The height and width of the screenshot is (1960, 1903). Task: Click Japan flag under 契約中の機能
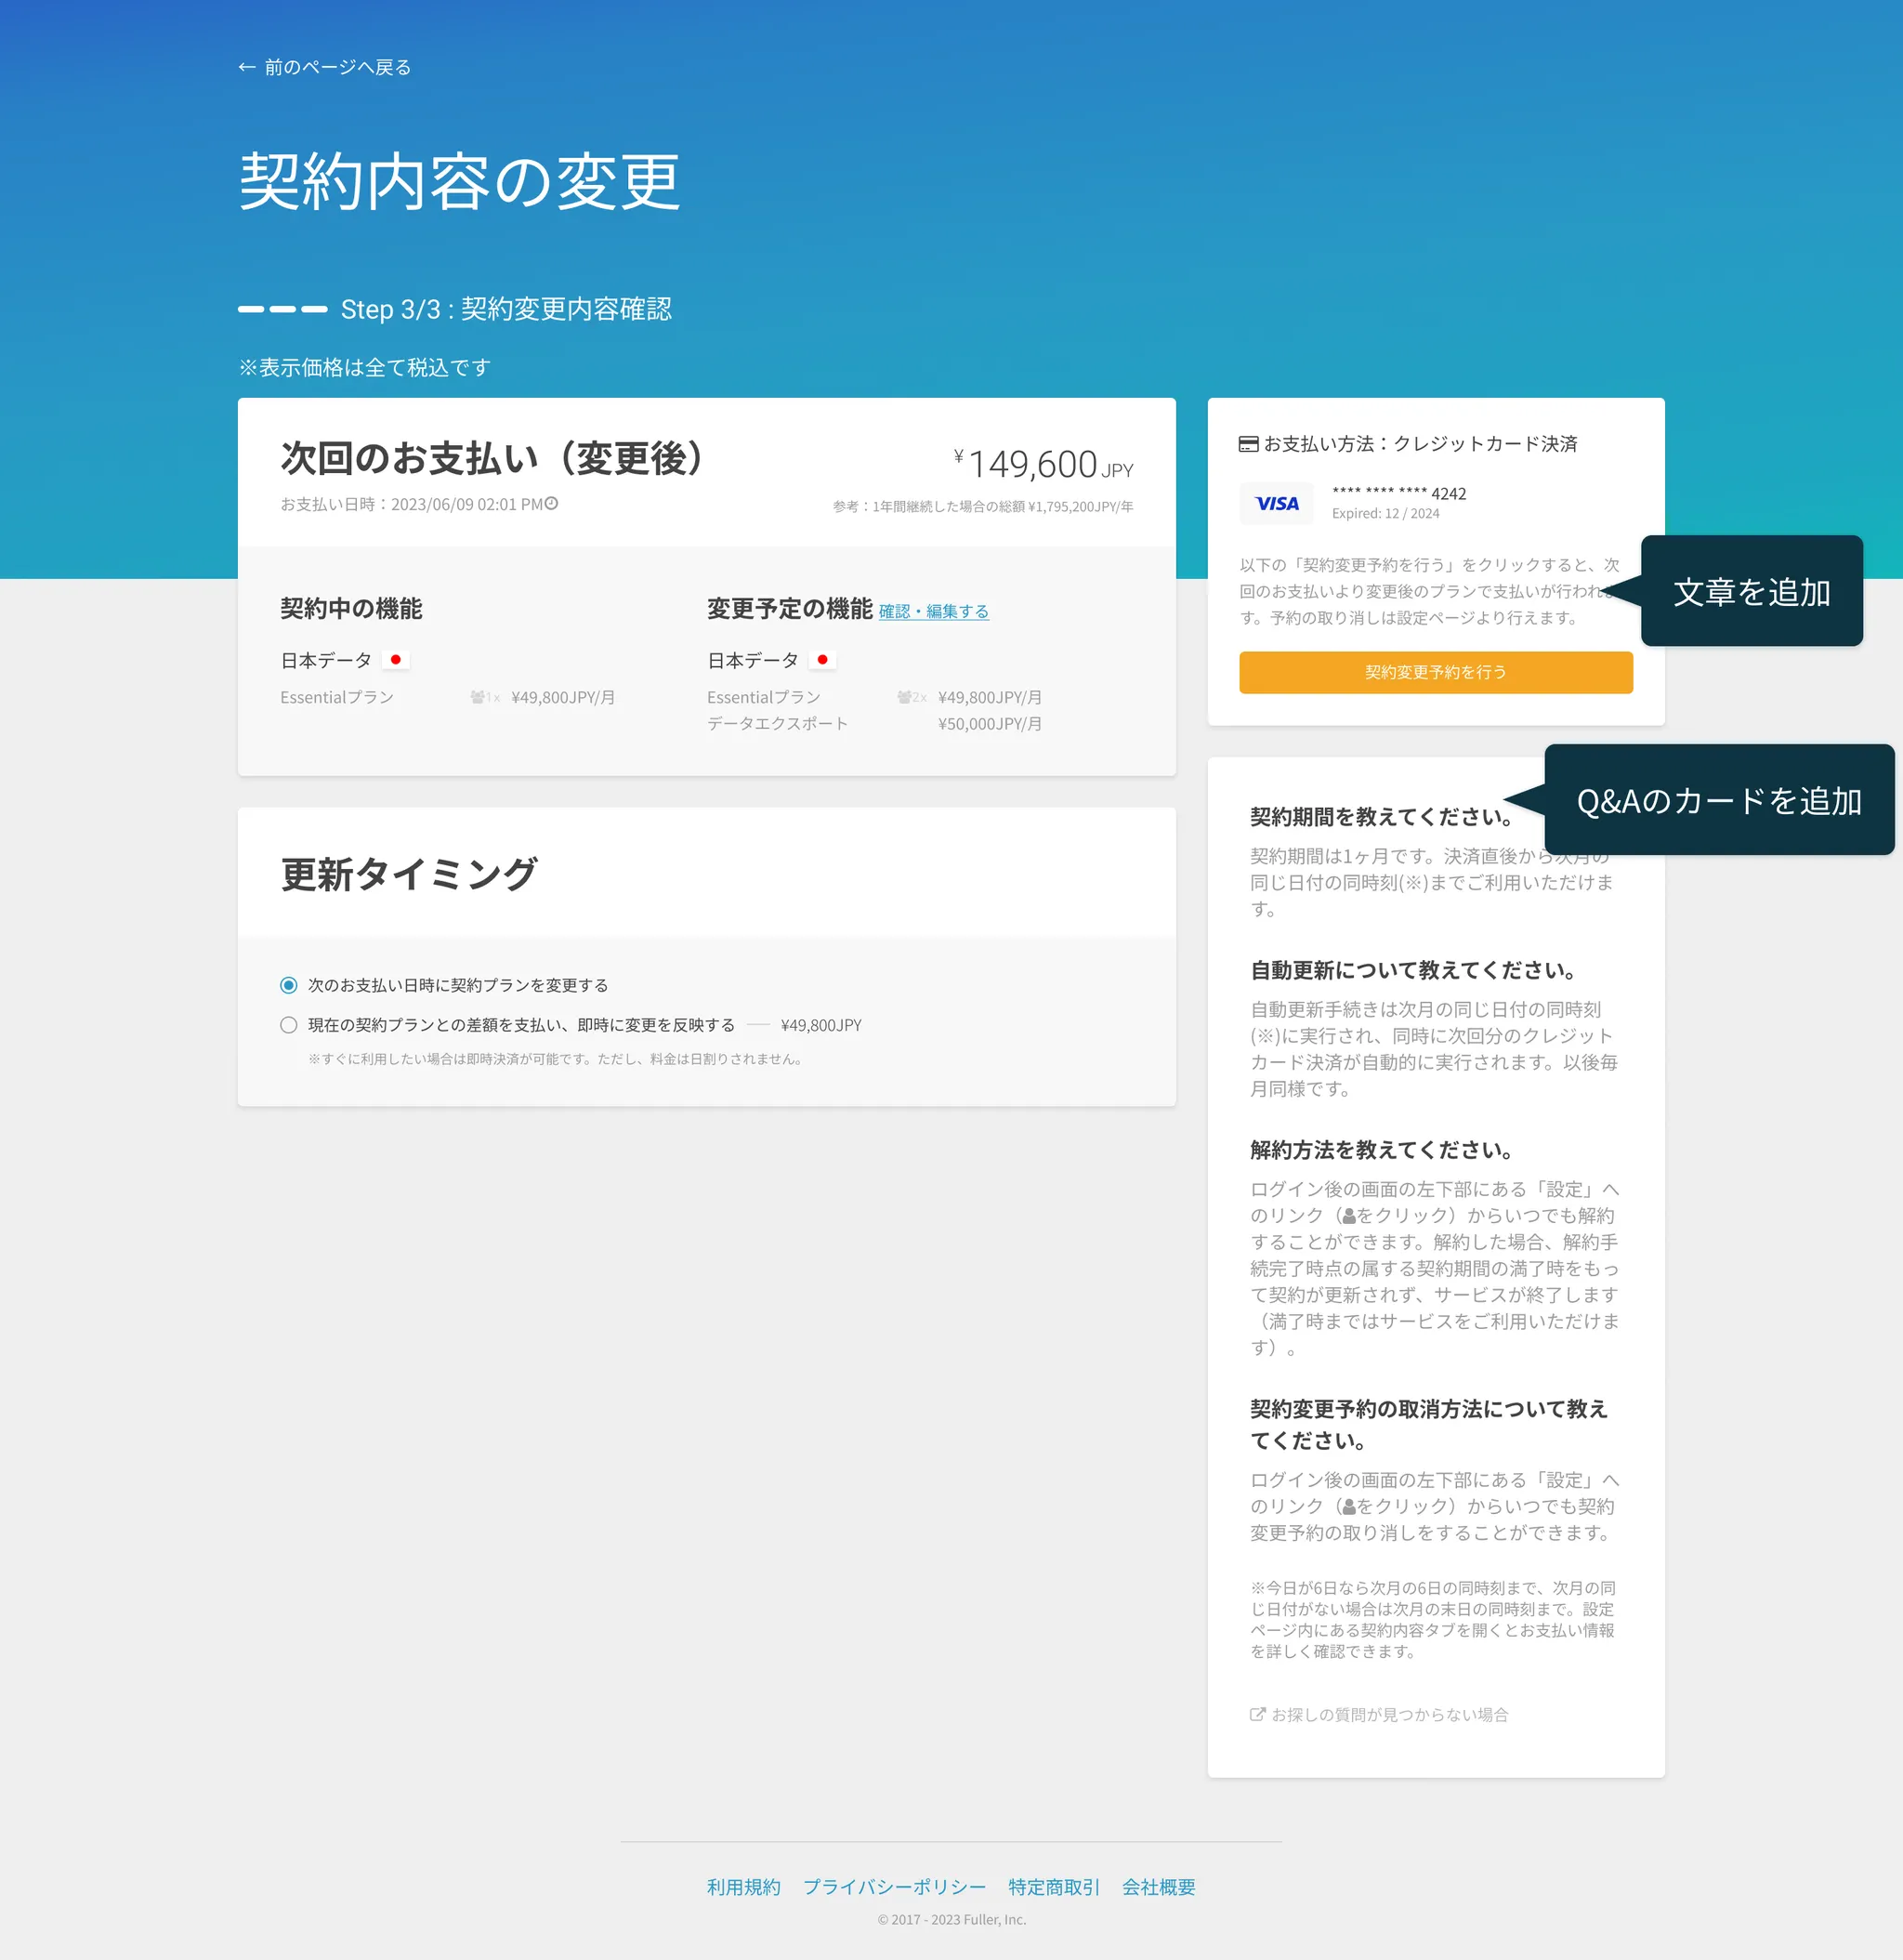[396, 660]
